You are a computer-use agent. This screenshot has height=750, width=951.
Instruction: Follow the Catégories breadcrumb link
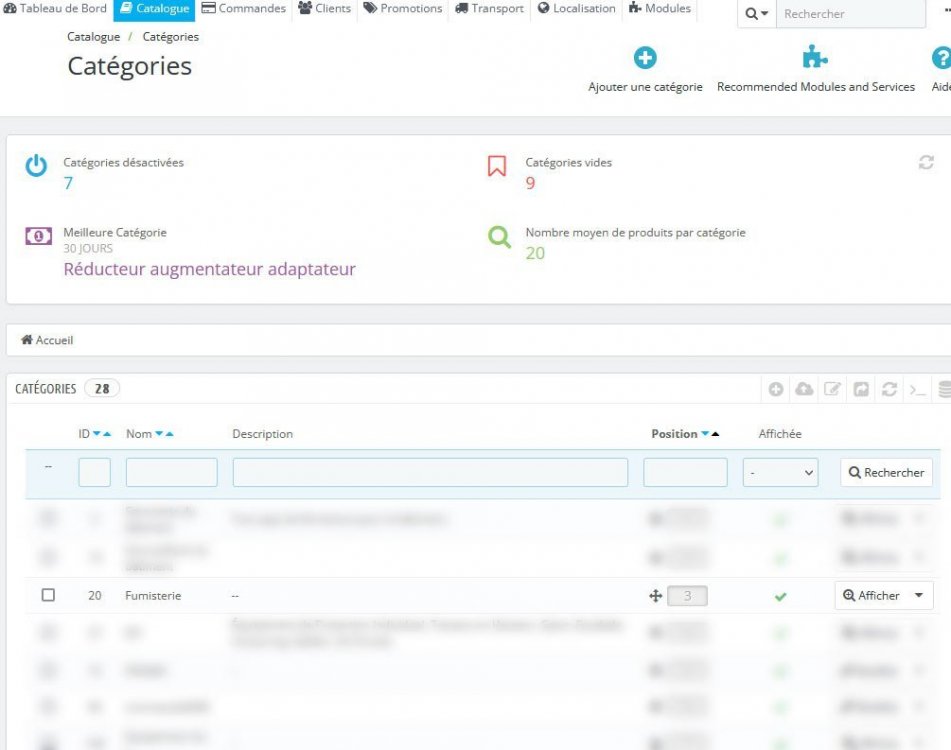[x=170, y=37]
